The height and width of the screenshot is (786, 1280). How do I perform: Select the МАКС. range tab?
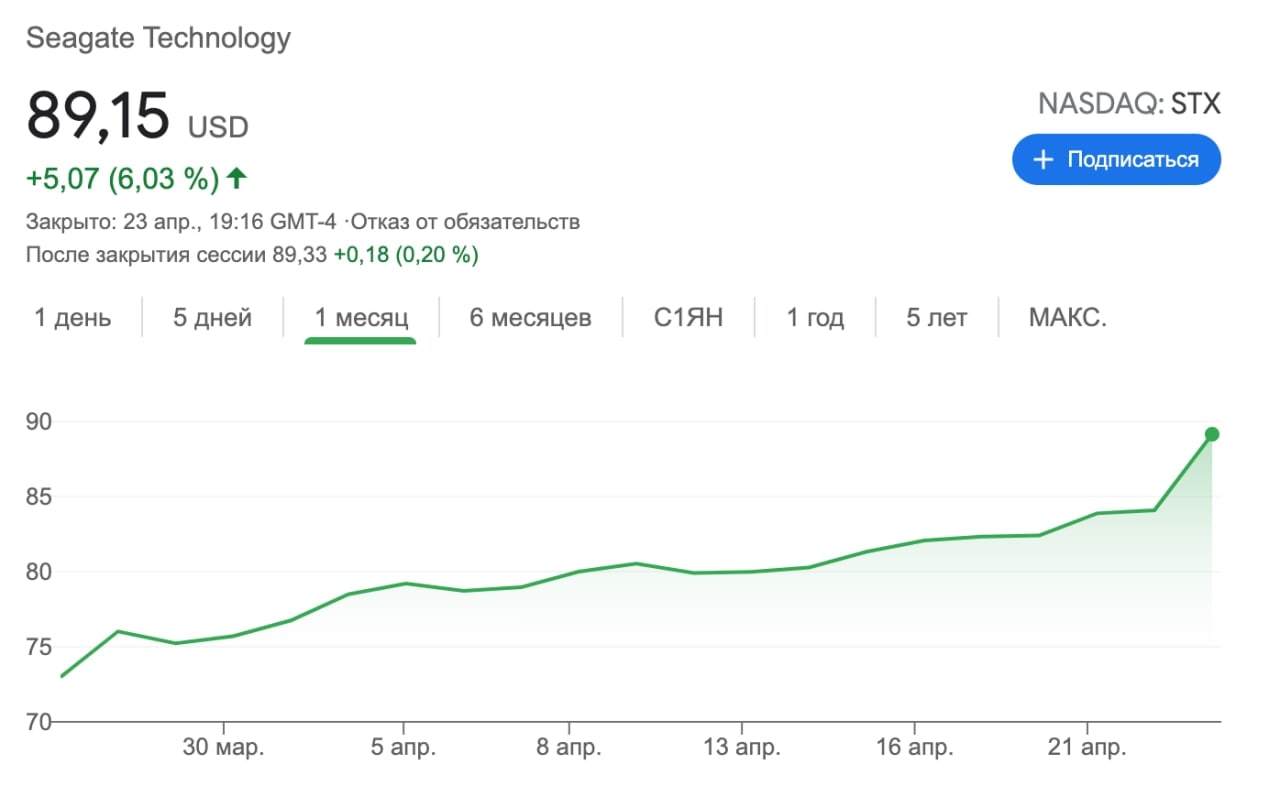point(1067,318)
